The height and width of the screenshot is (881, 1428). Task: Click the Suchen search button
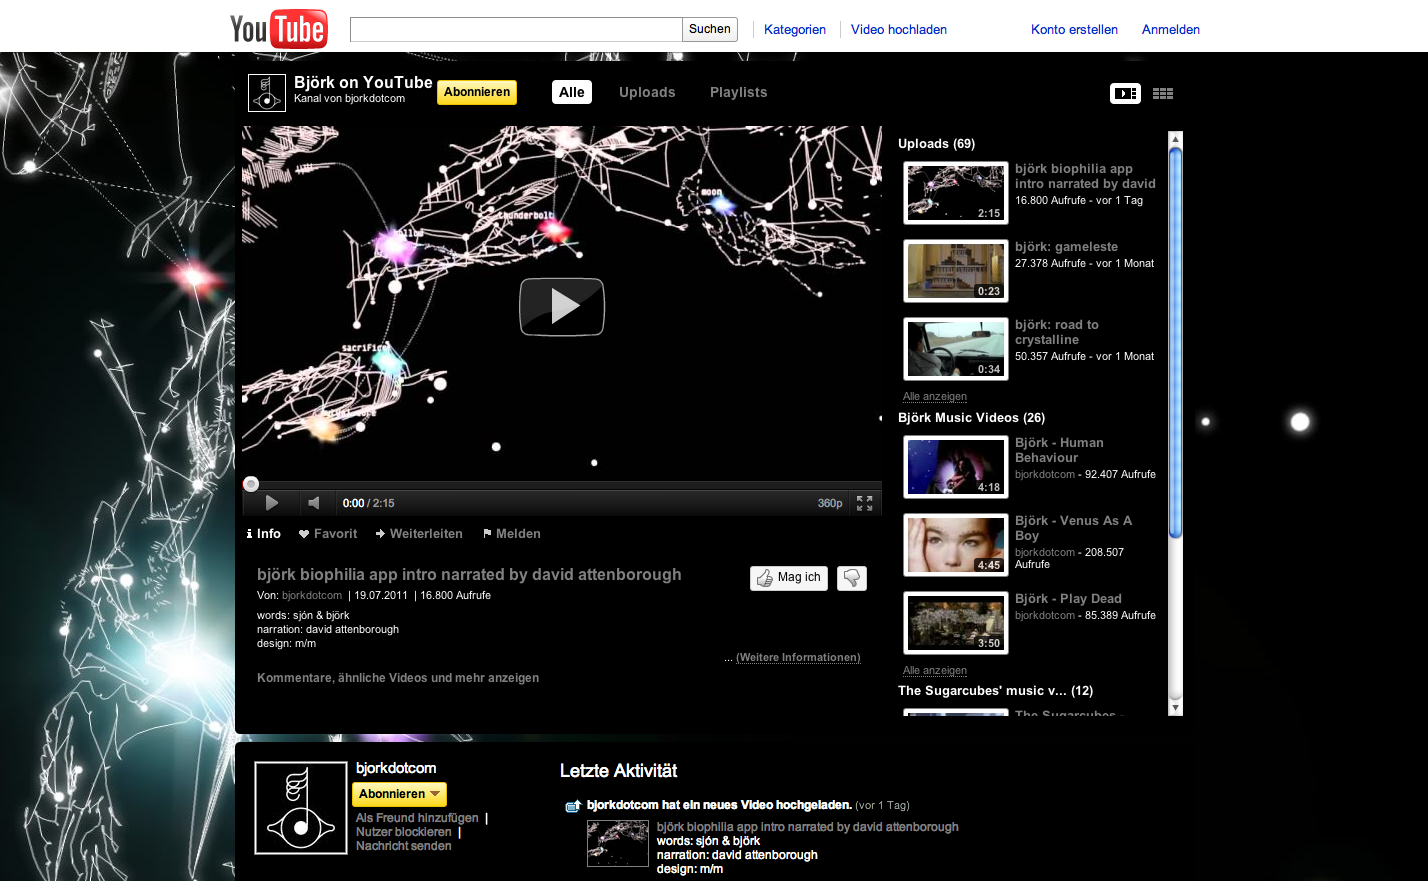pyautogui.click(x=710, y=29)
